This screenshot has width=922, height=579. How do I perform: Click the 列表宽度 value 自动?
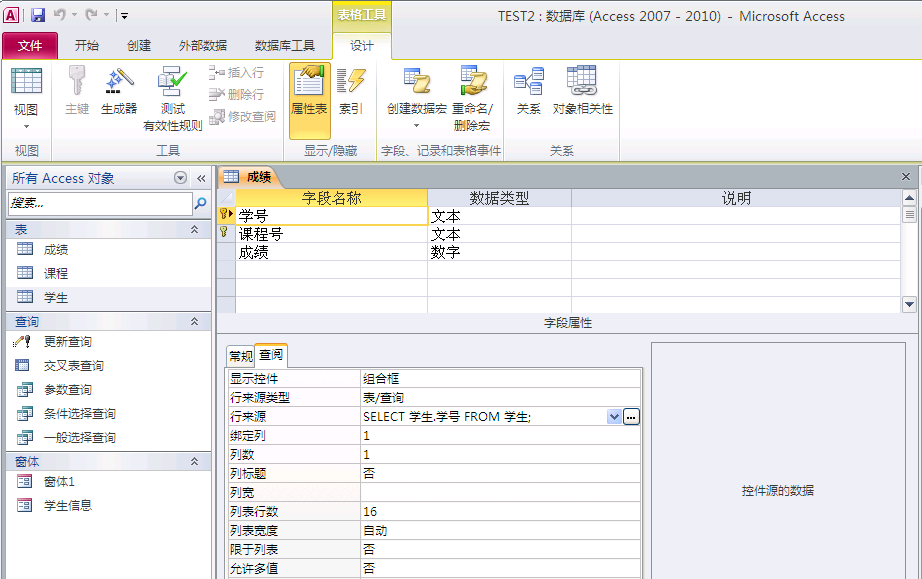point(500,530)
